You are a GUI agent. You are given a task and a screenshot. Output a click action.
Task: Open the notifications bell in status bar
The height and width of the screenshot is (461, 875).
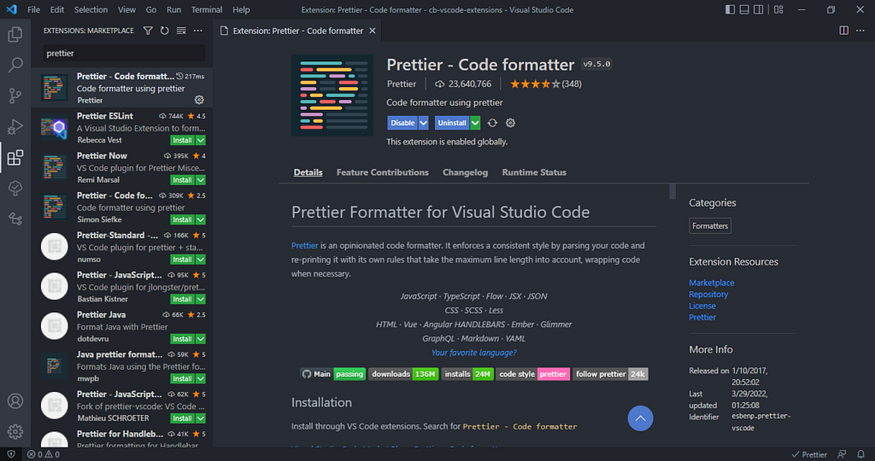pos(861,454)
